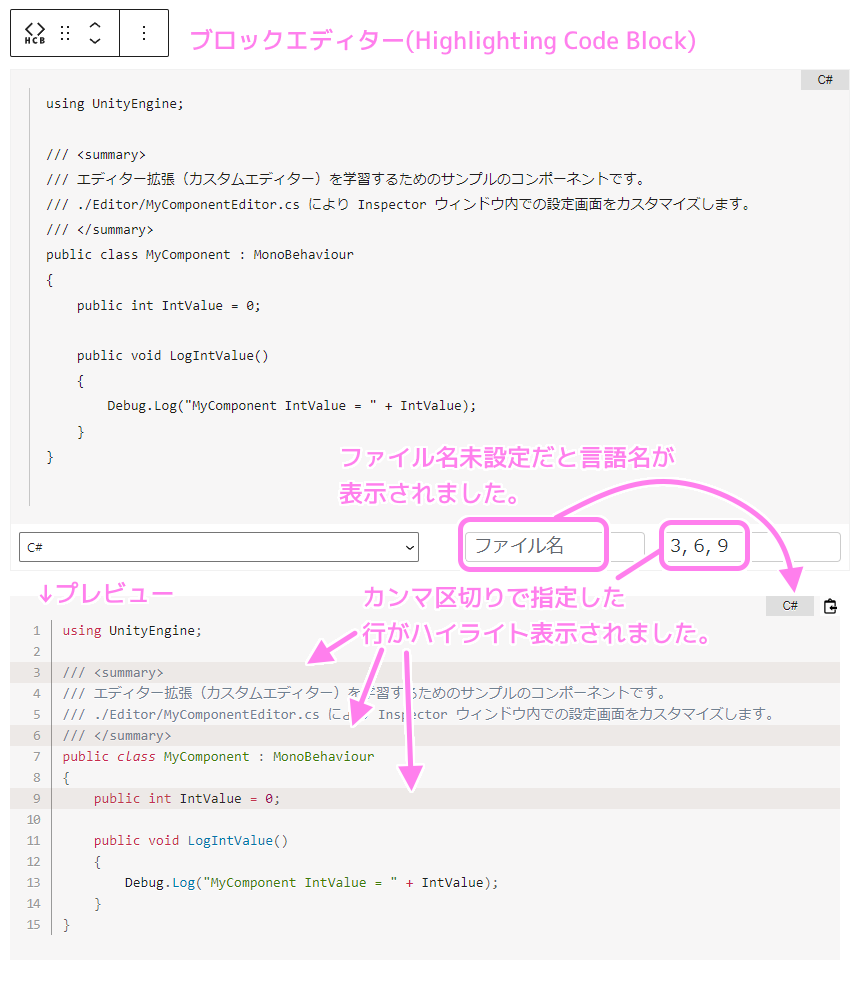This screenshot has height=1000, width=866.
Task: Click the HCB block type icon
Action: pyautogui.click(x=34, y=33)
